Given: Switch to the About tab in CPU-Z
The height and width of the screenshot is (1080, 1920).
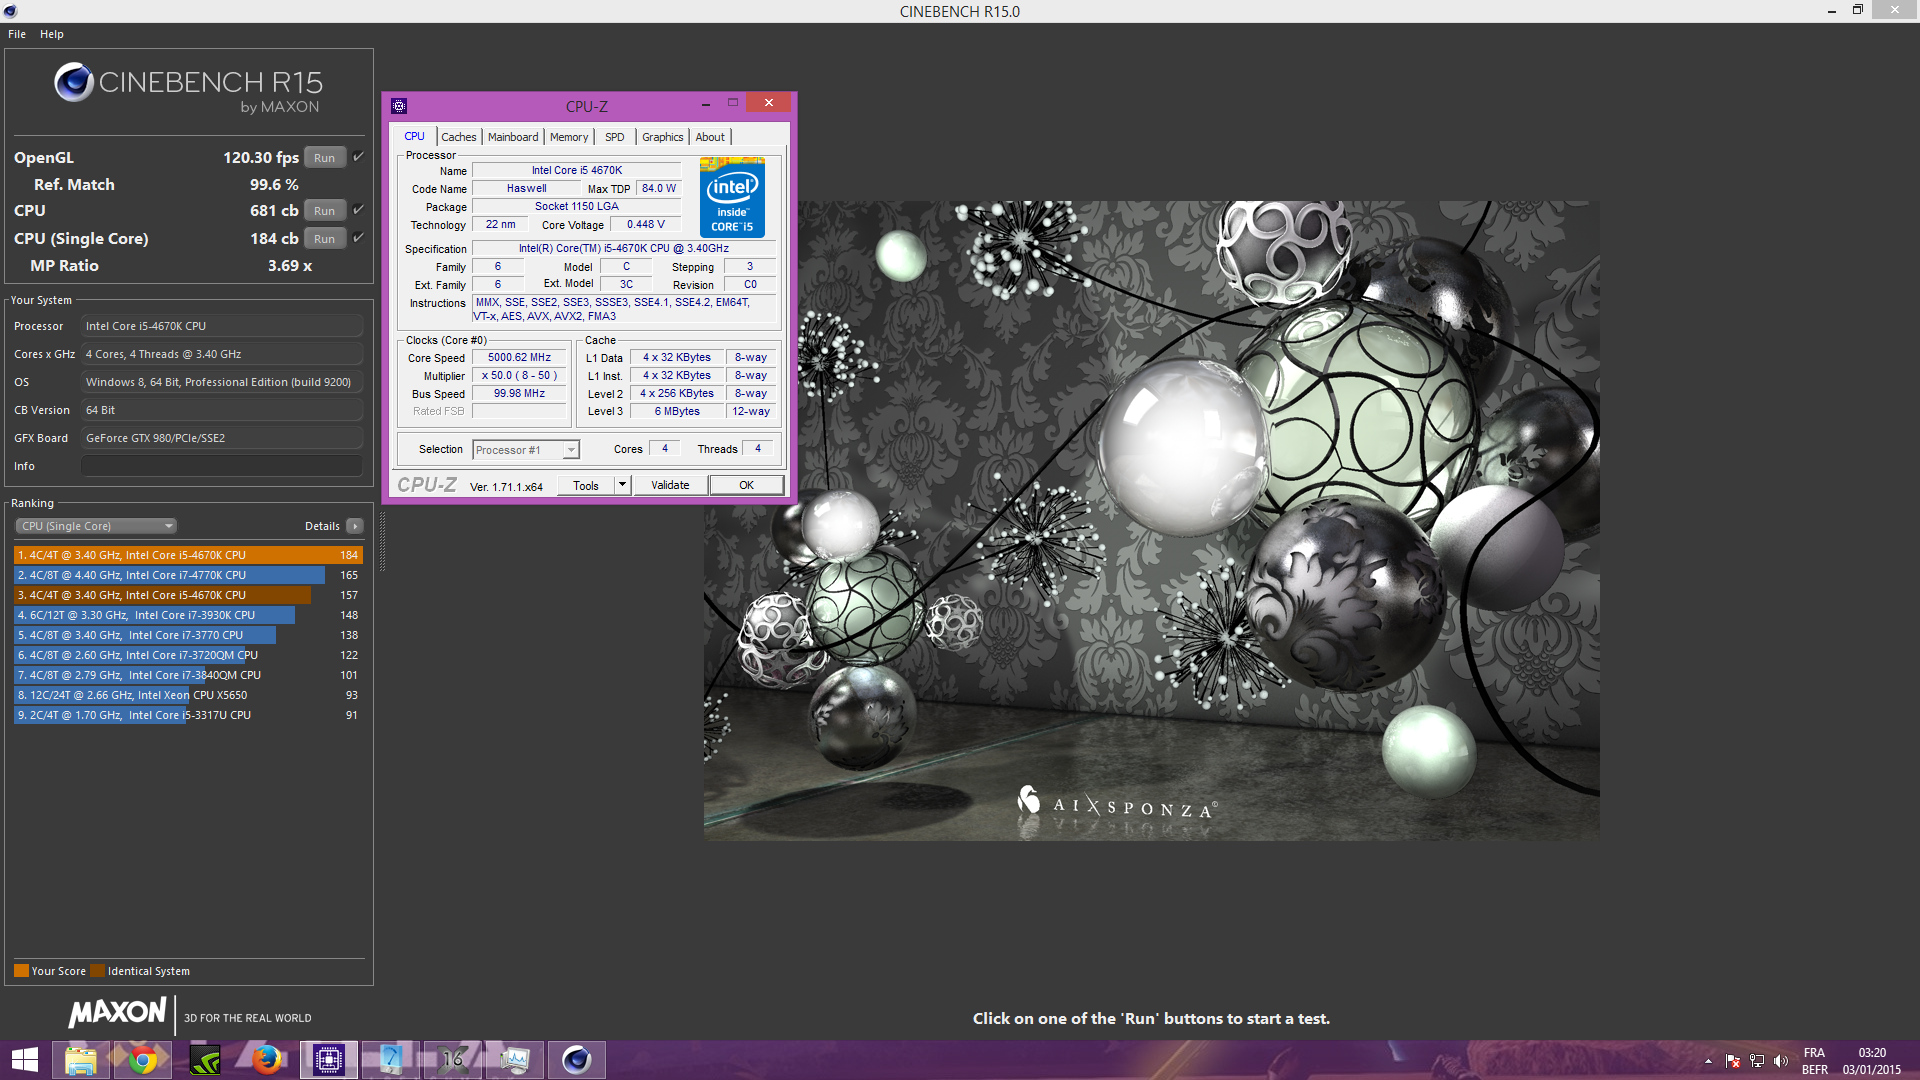Looking at the screenshot, I should point(710,137).
